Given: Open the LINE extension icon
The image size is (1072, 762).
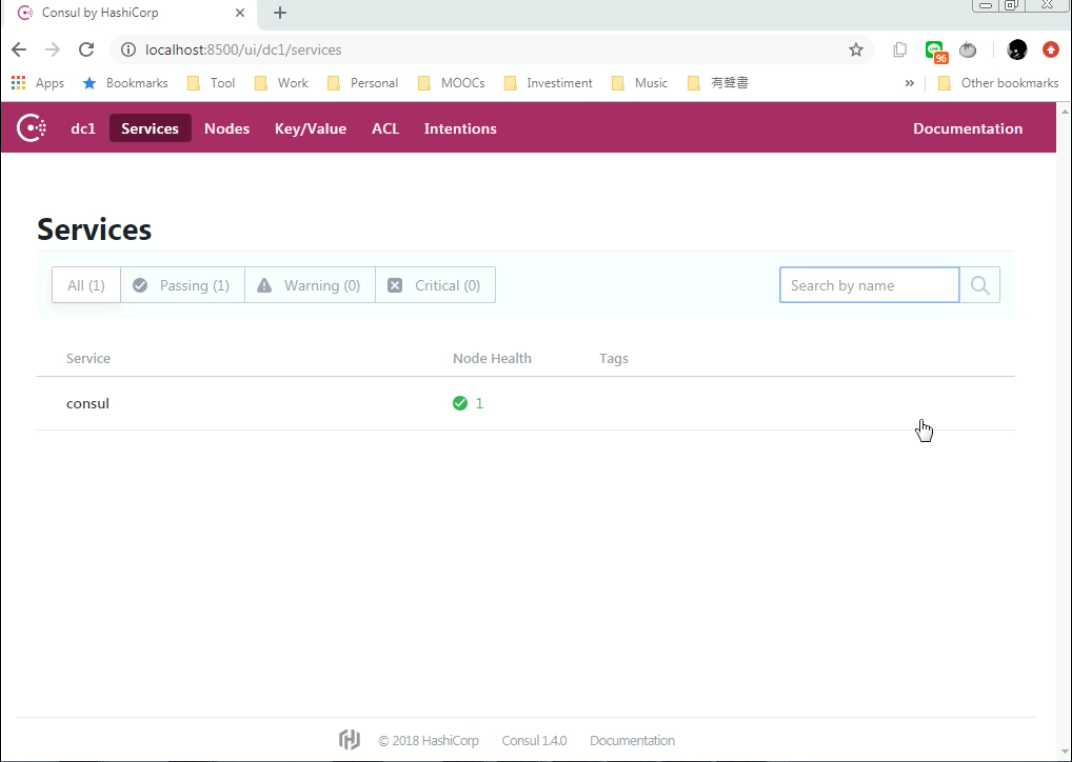Looking at the screenshot, I should 935,51.
